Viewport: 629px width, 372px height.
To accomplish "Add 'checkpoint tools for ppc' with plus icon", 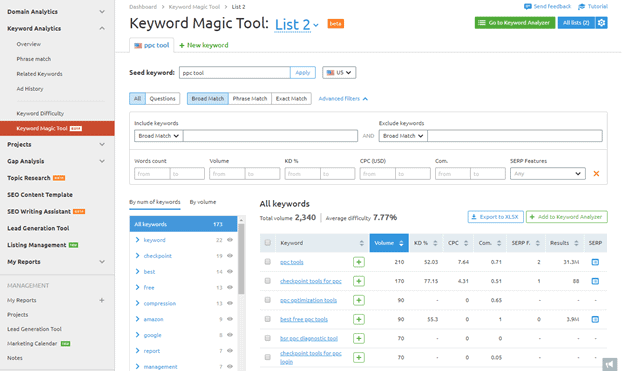I will (x=359, y=281).
